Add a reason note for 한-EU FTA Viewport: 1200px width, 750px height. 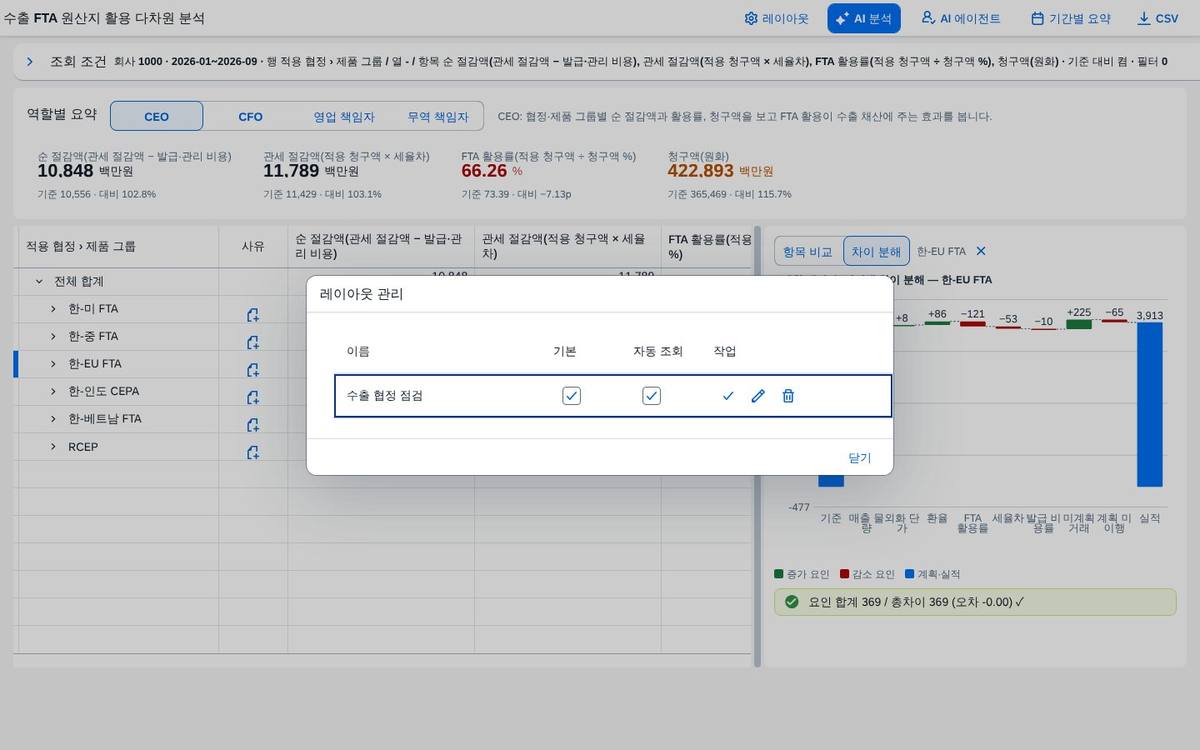[253, 370]
